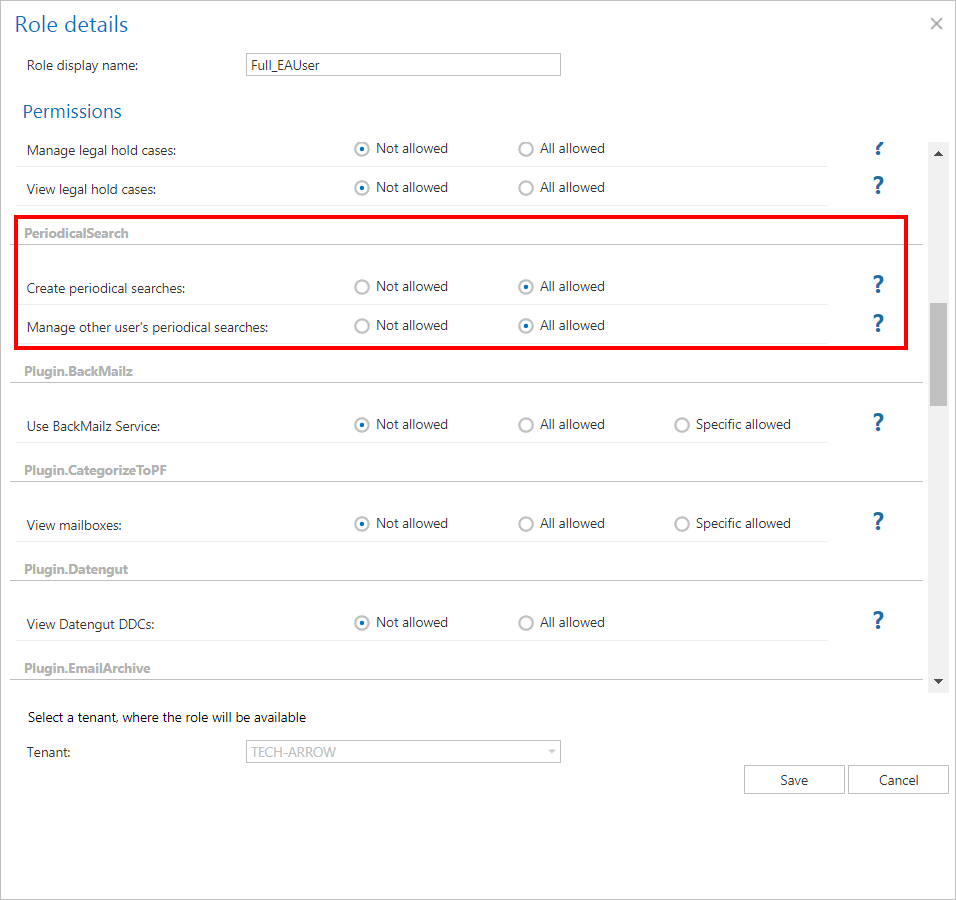Choose All allowed for View Datengut DDCs

[x=526, y=623]
